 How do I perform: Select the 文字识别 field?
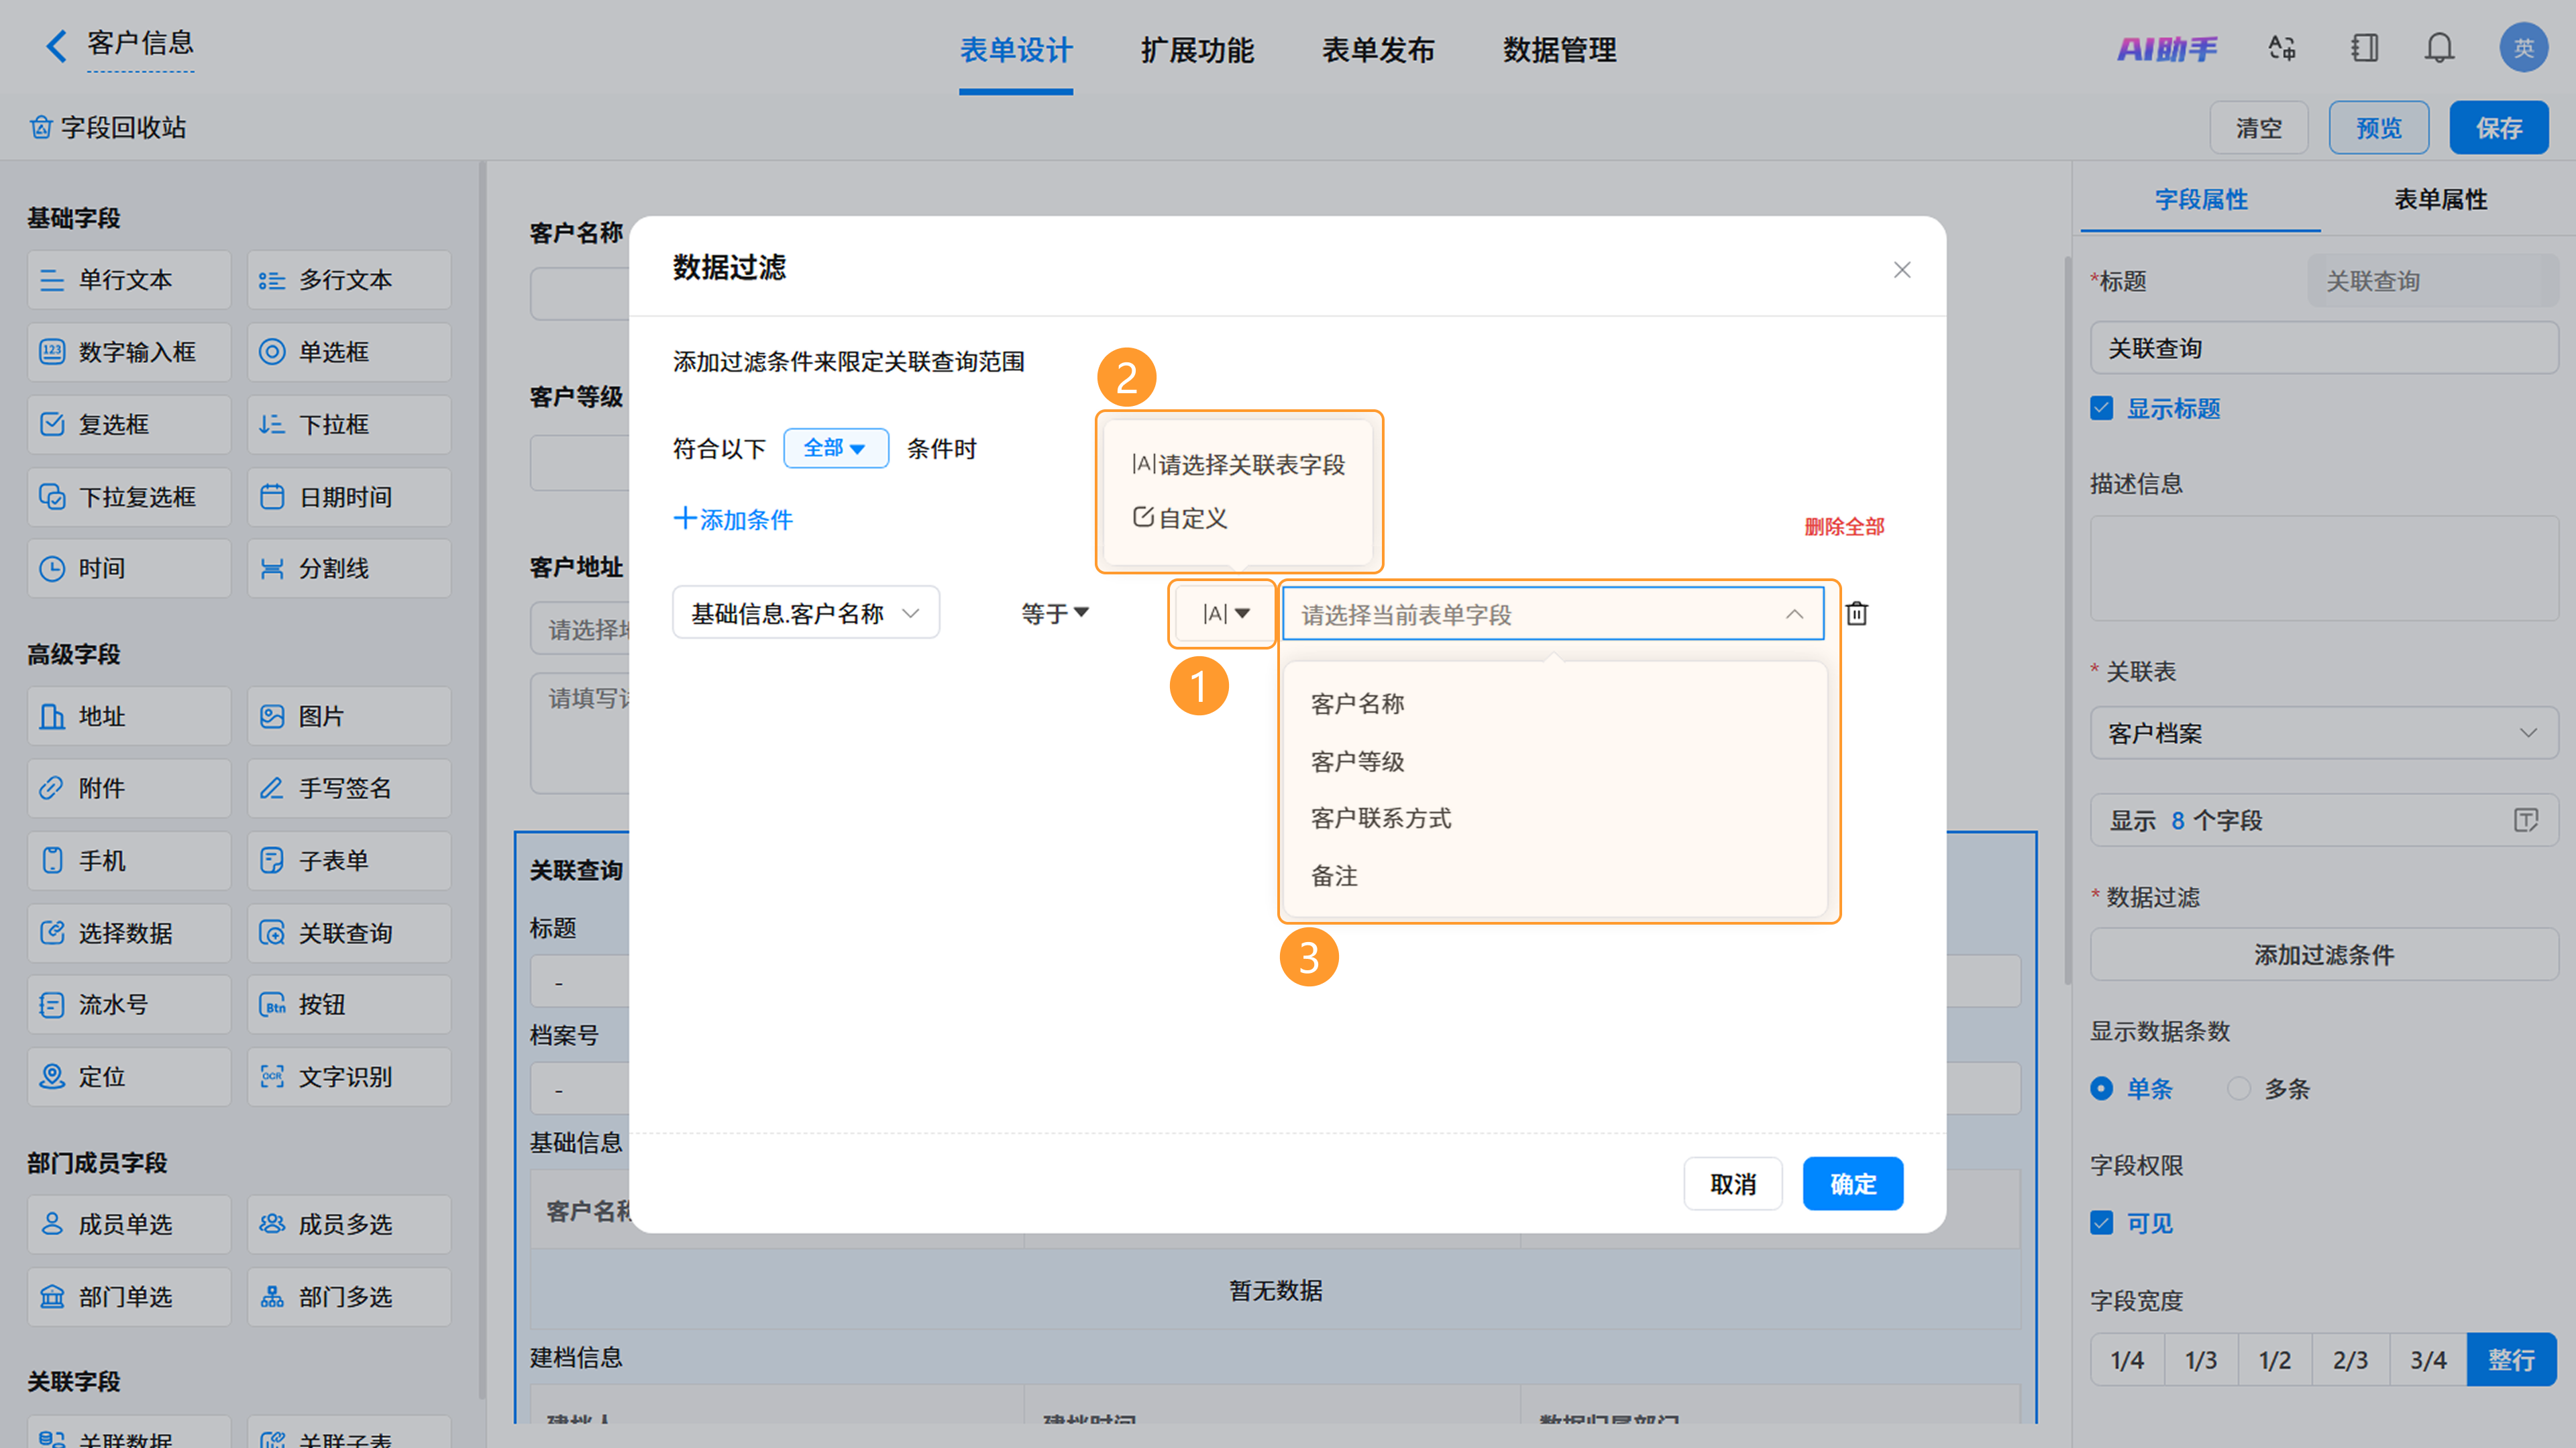click(x=349, y=1077)
